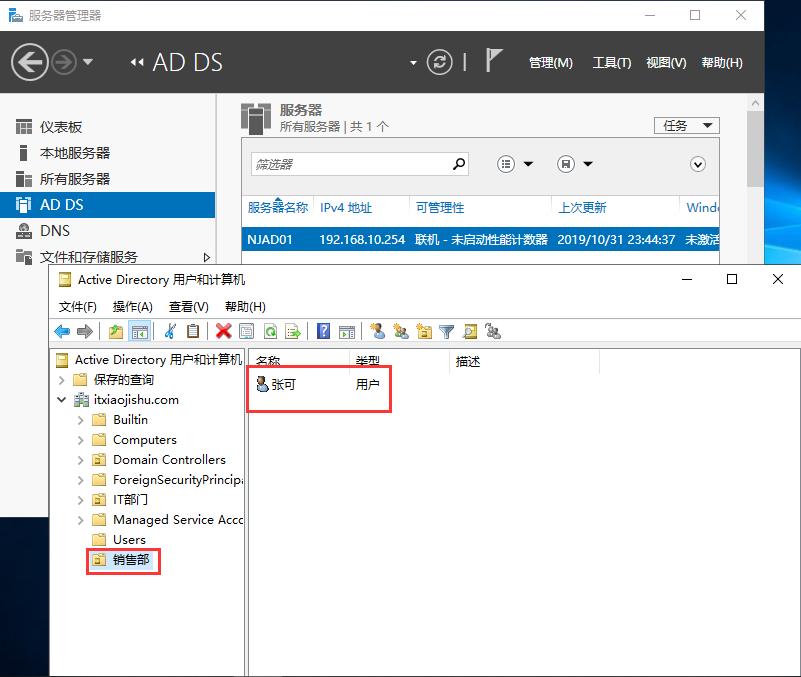Click the back navigation arrow in ADUC toolbar

tap(61, 331)
